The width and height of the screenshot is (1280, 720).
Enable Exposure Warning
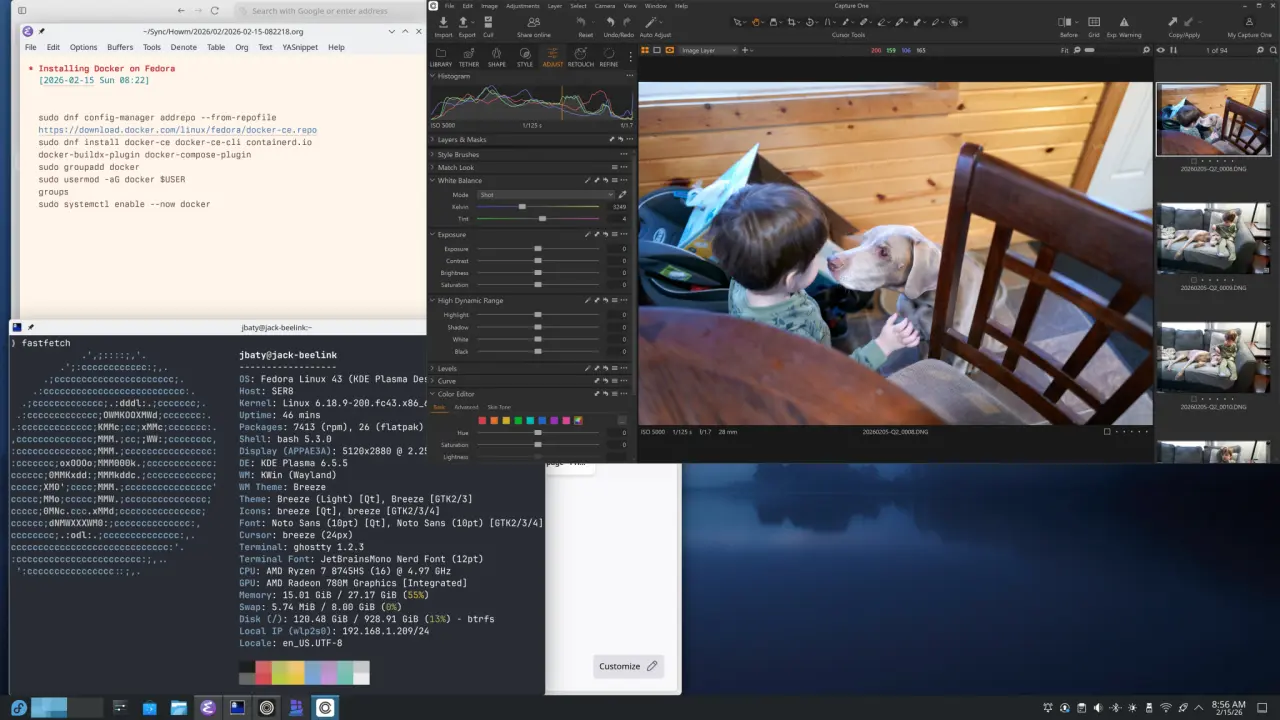[1124, 21]
